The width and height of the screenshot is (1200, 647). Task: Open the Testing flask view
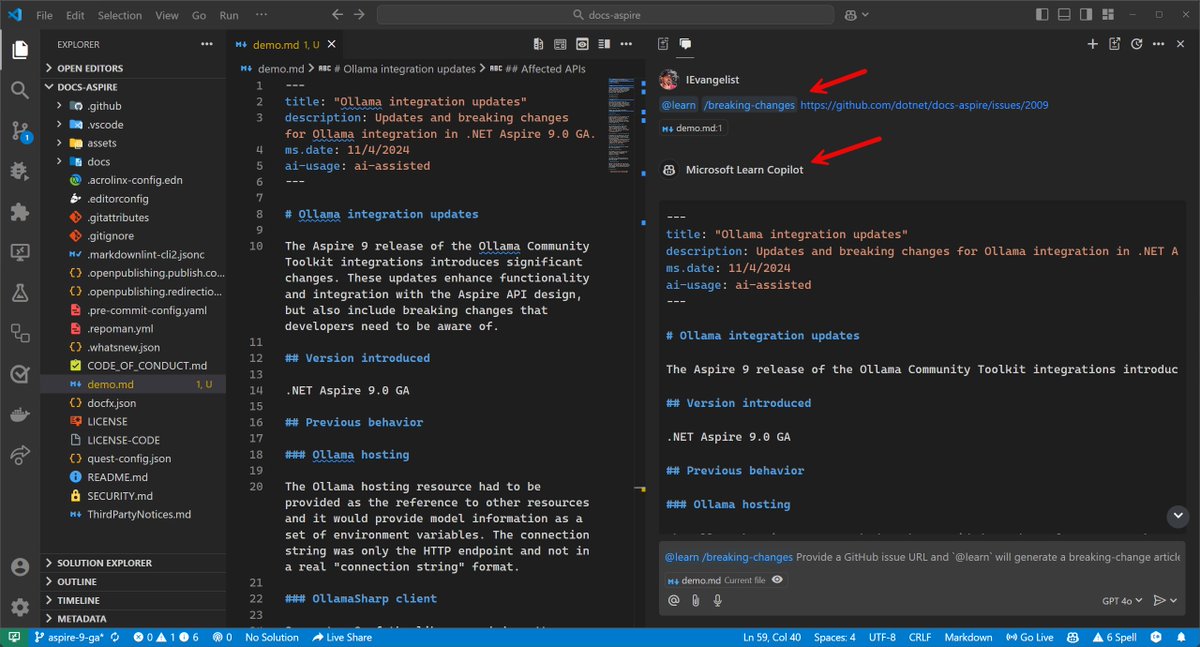click(x=20, y=293)
